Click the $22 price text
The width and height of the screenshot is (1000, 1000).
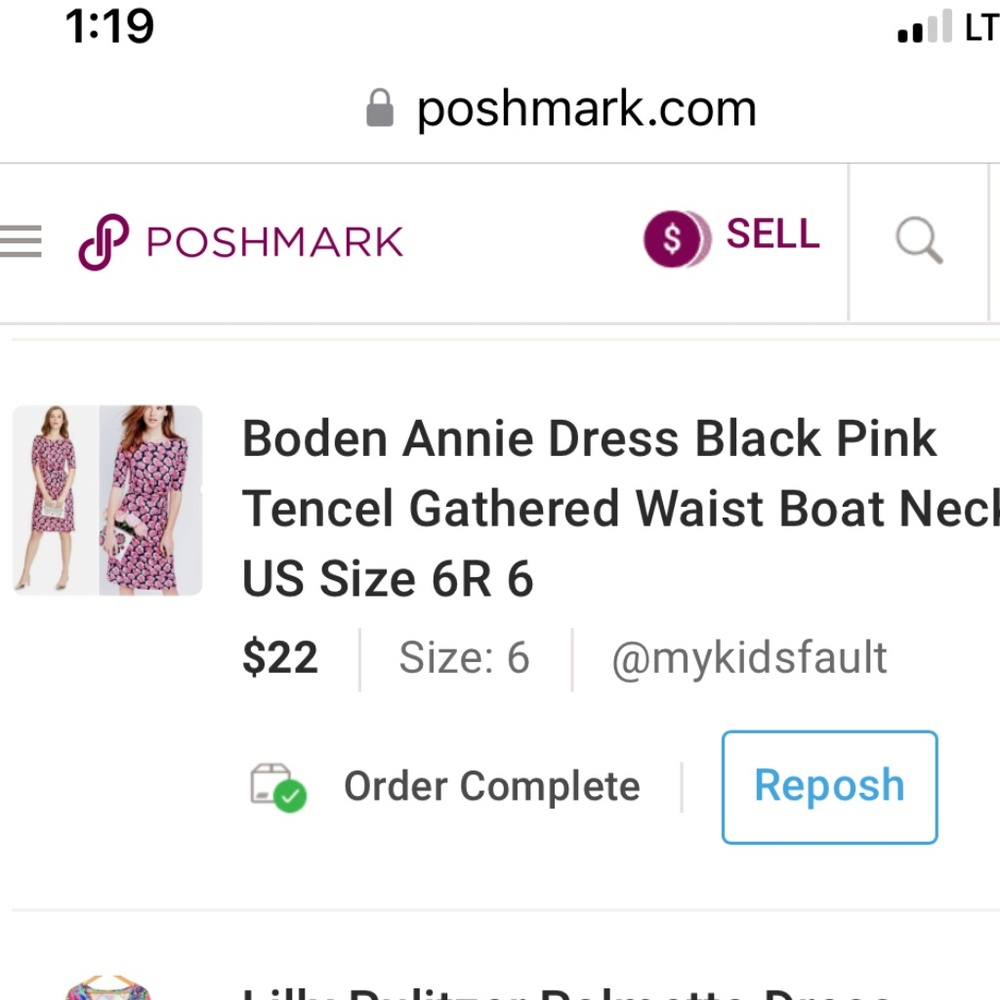(280, 657)
